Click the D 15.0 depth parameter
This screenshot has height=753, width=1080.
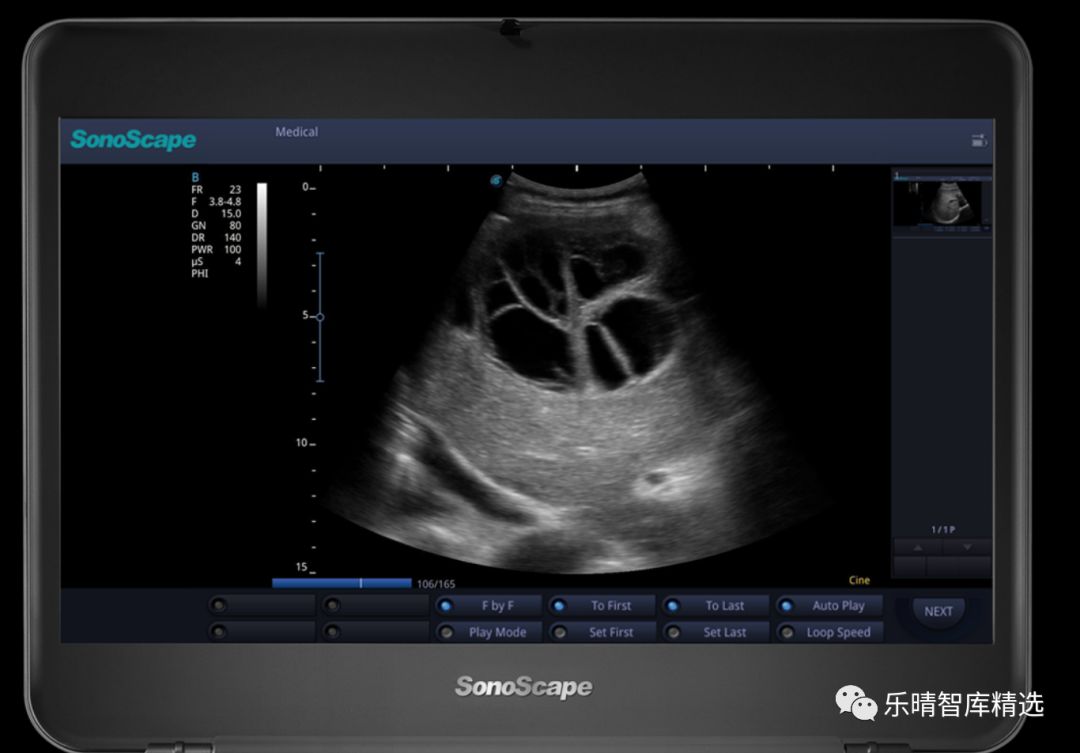tap(216, 214)
